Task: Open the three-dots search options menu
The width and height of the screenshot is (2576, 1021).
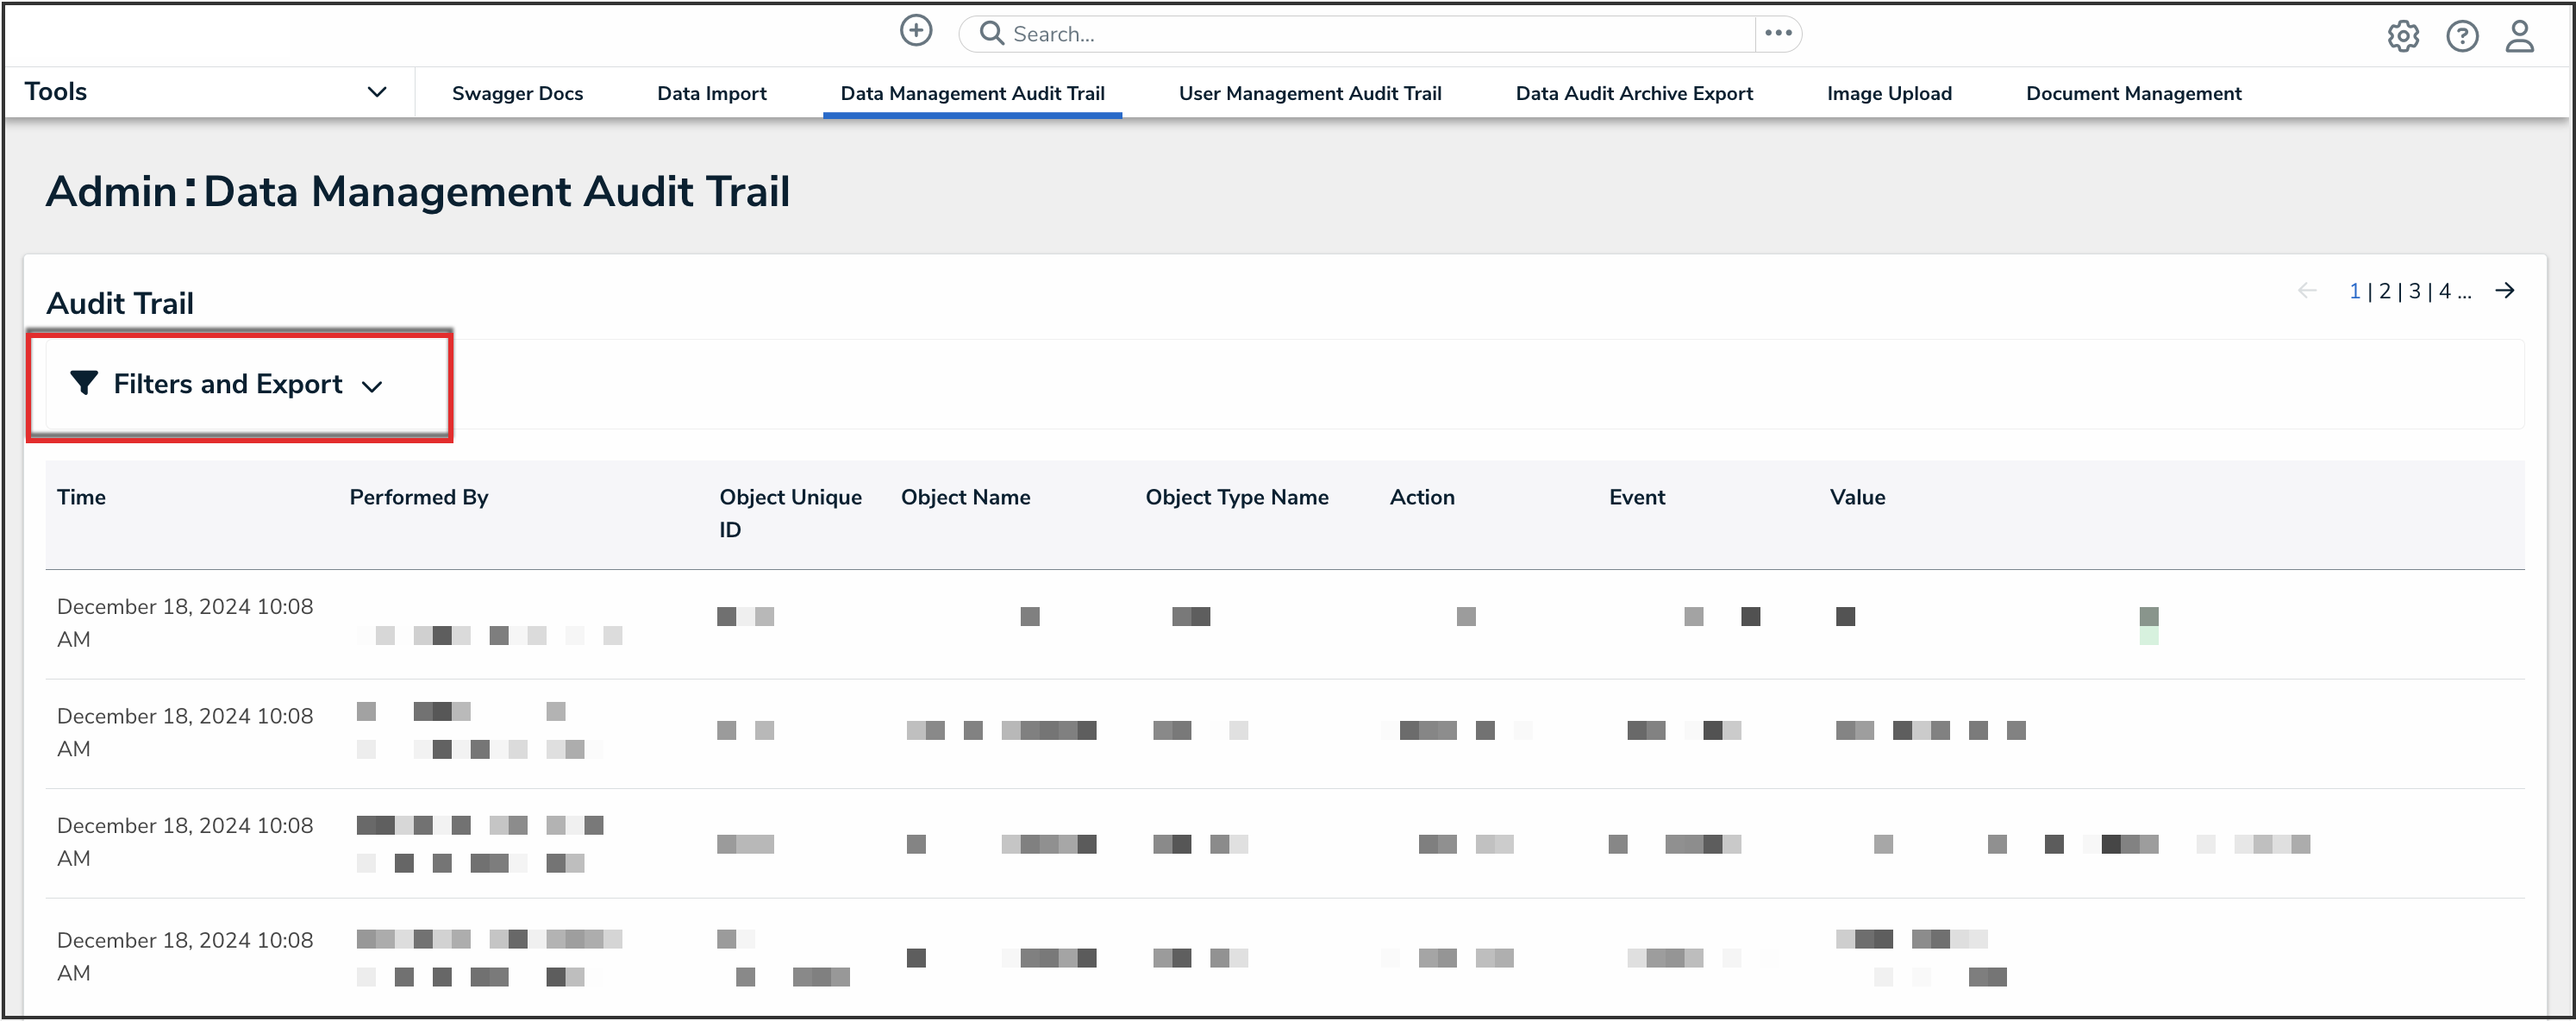Action: [1777, 33]
